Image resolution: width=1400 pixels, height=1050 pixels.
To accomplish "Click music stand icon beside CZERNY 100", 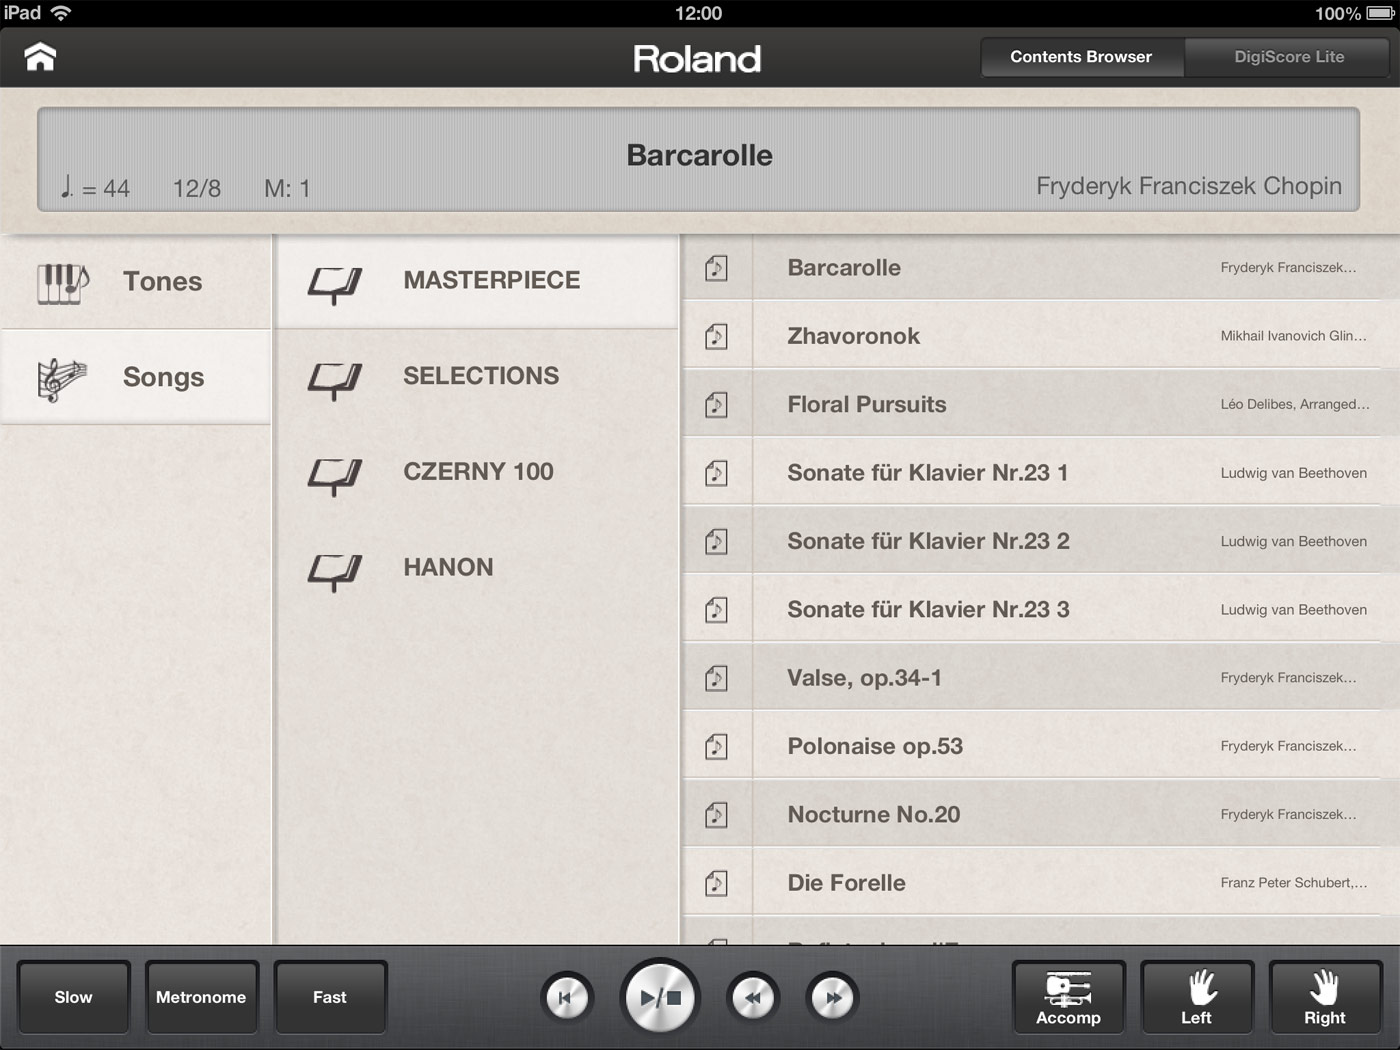I will [x=334, y=477].
